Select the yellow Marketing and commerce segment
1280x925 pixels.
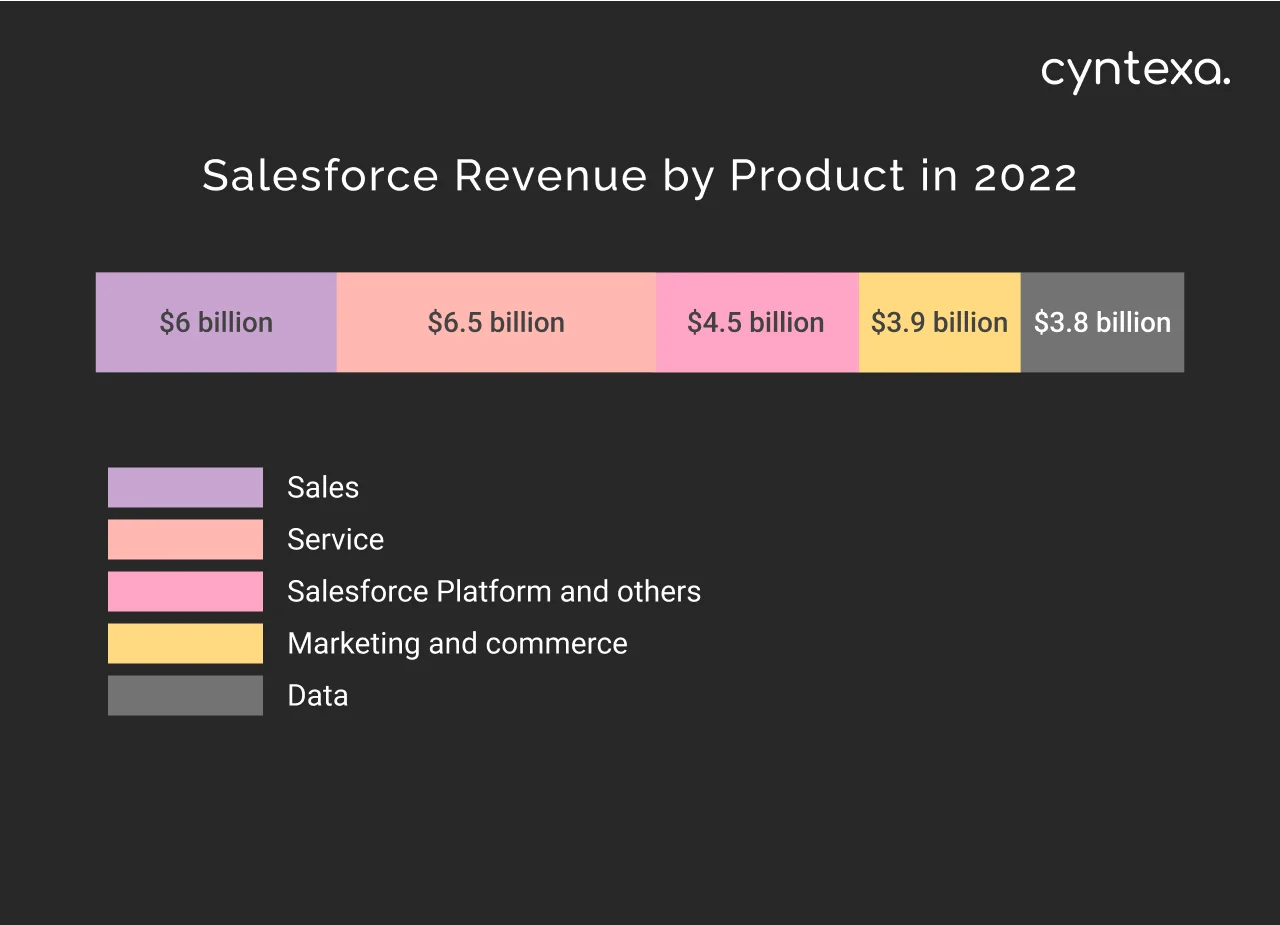pyautogui.click(x=939, y=322)
